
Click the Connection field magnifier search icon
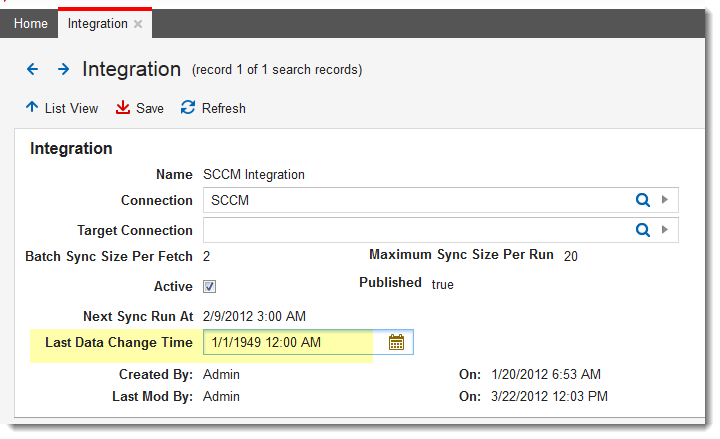[x=643, y=200]
